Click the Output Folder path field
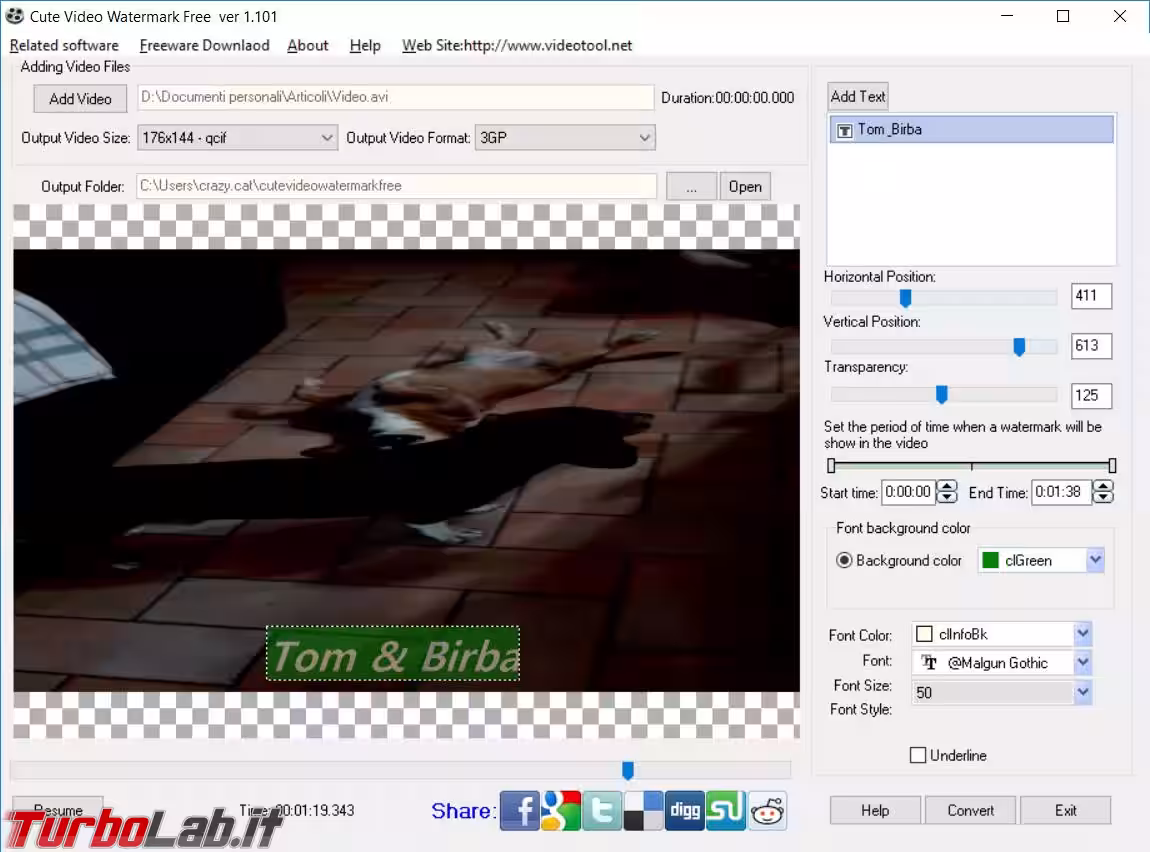Image resolution: width=1150 pixels, height=852 pixels. point(396,186)
